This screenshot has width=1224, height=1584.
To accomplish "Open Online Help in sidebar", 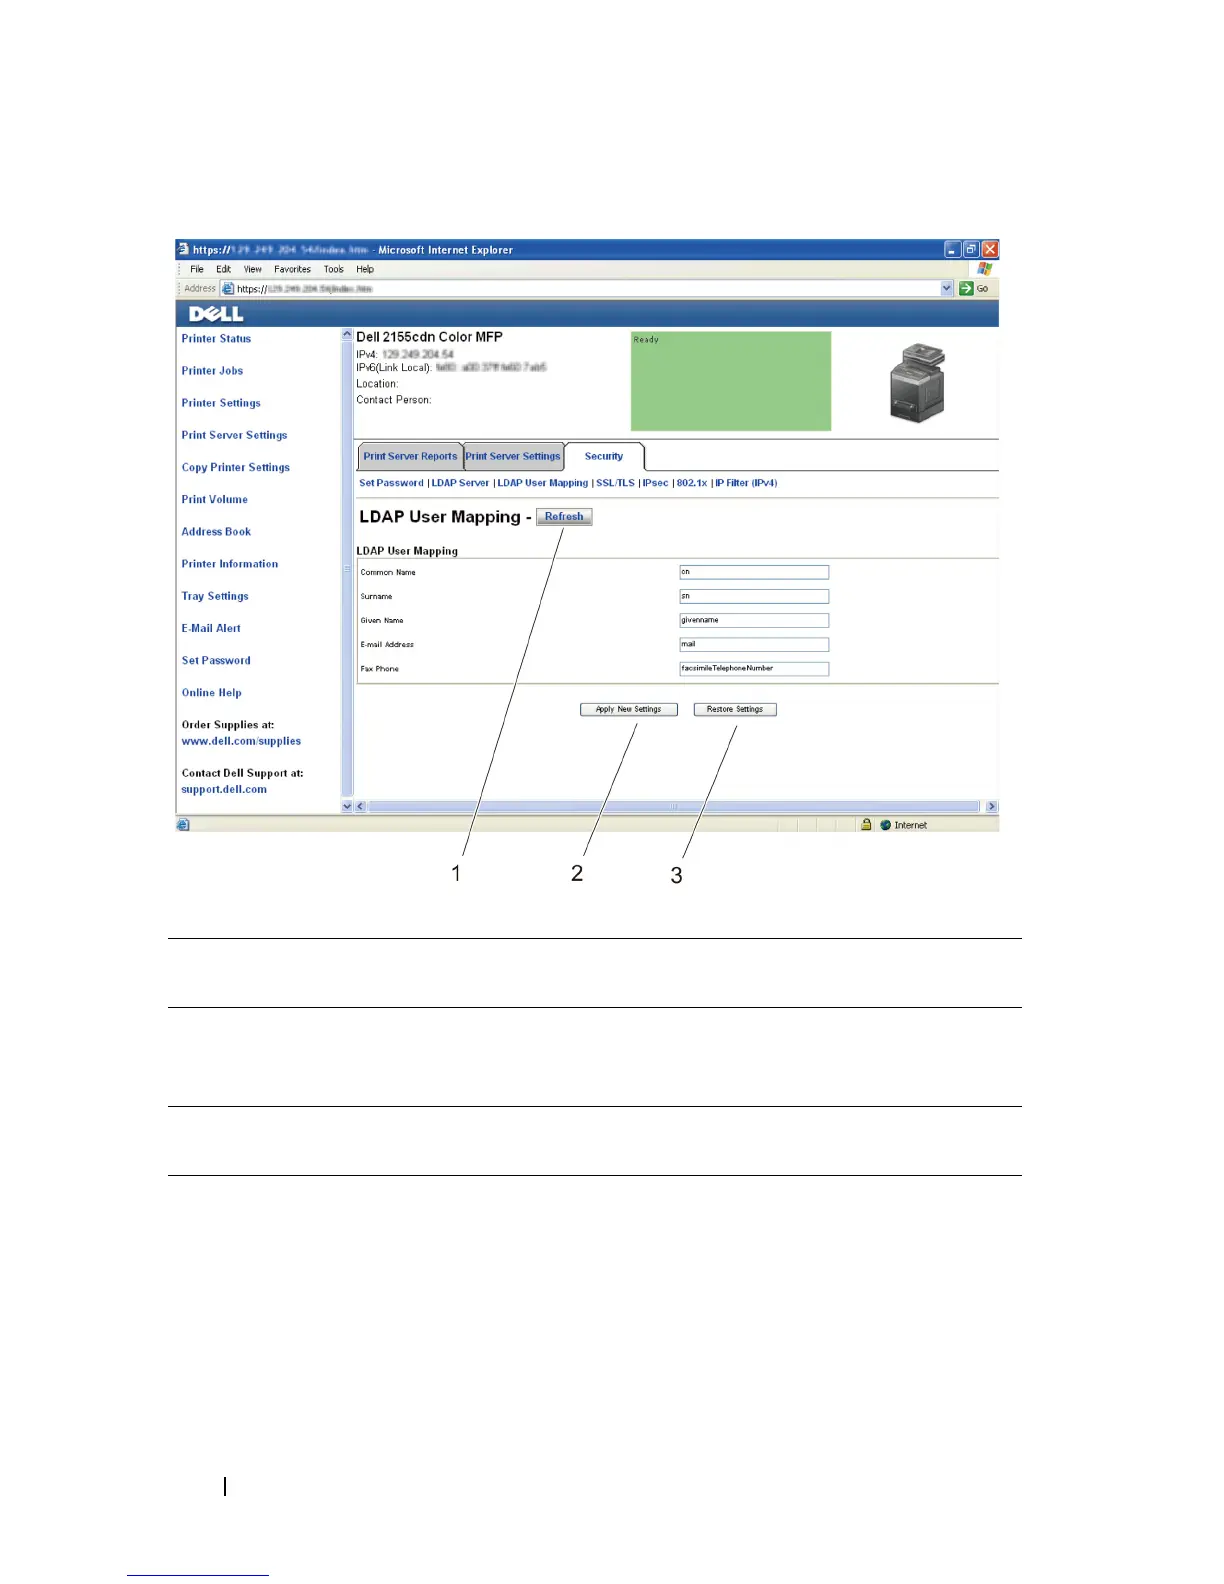I will click(212, 692).
